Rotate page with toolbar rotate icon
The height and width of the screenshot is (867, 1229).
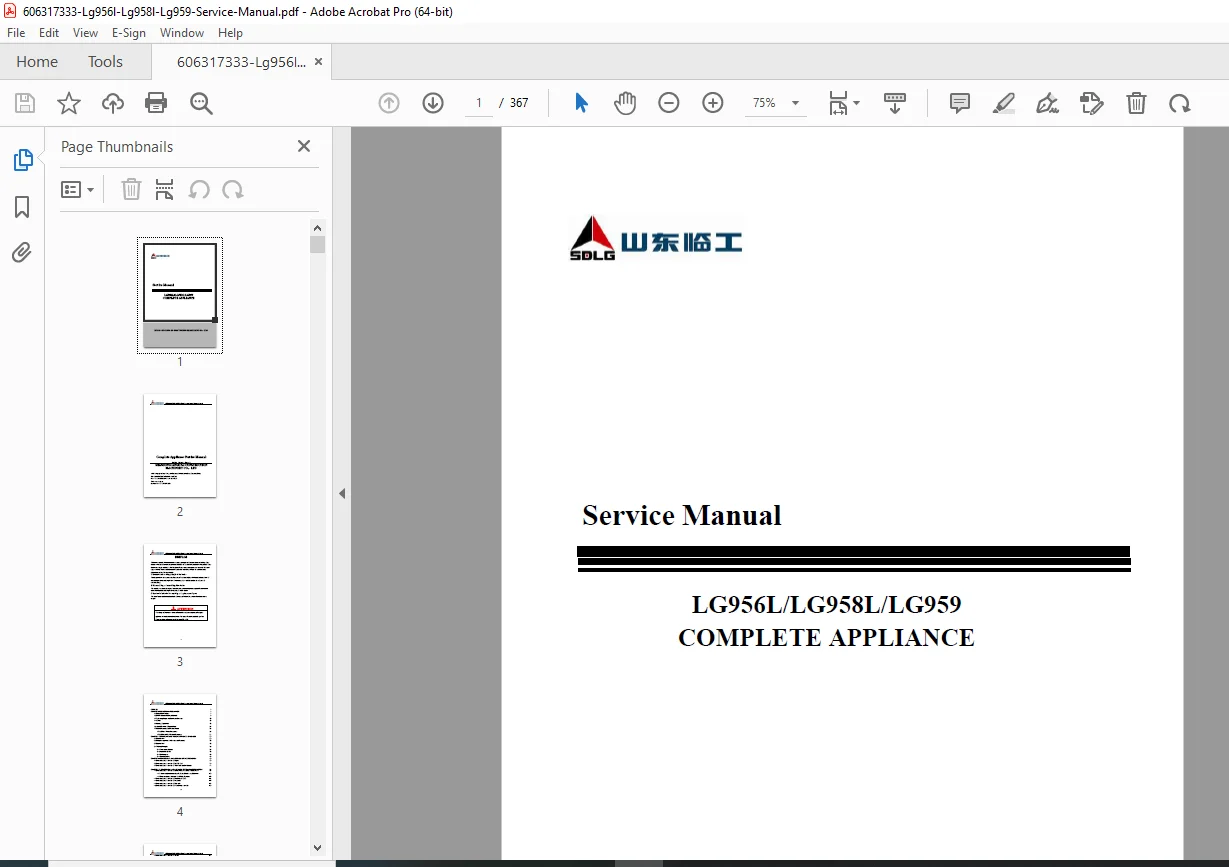[1180, 103]
